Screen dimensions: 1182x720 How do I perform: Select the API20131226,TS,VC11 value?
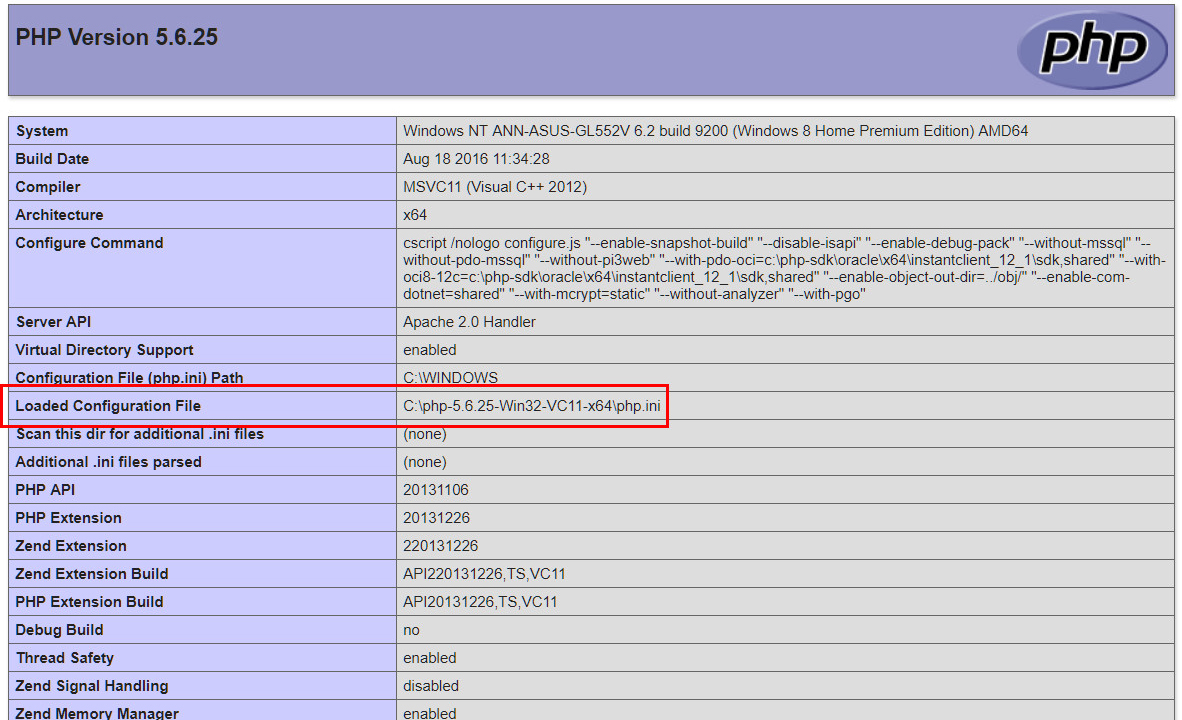(x=480, y=601)
